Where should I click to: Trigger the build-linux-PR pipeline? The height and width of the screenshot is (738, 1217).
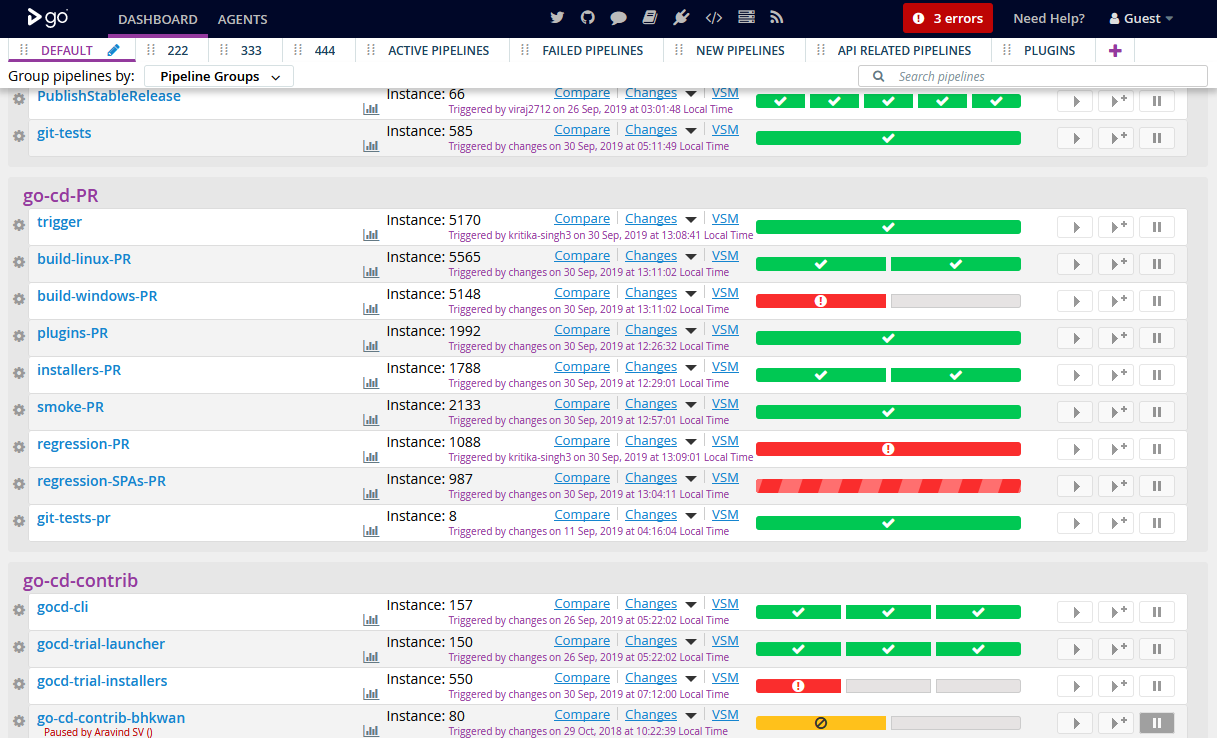(x=1075, y=264)
